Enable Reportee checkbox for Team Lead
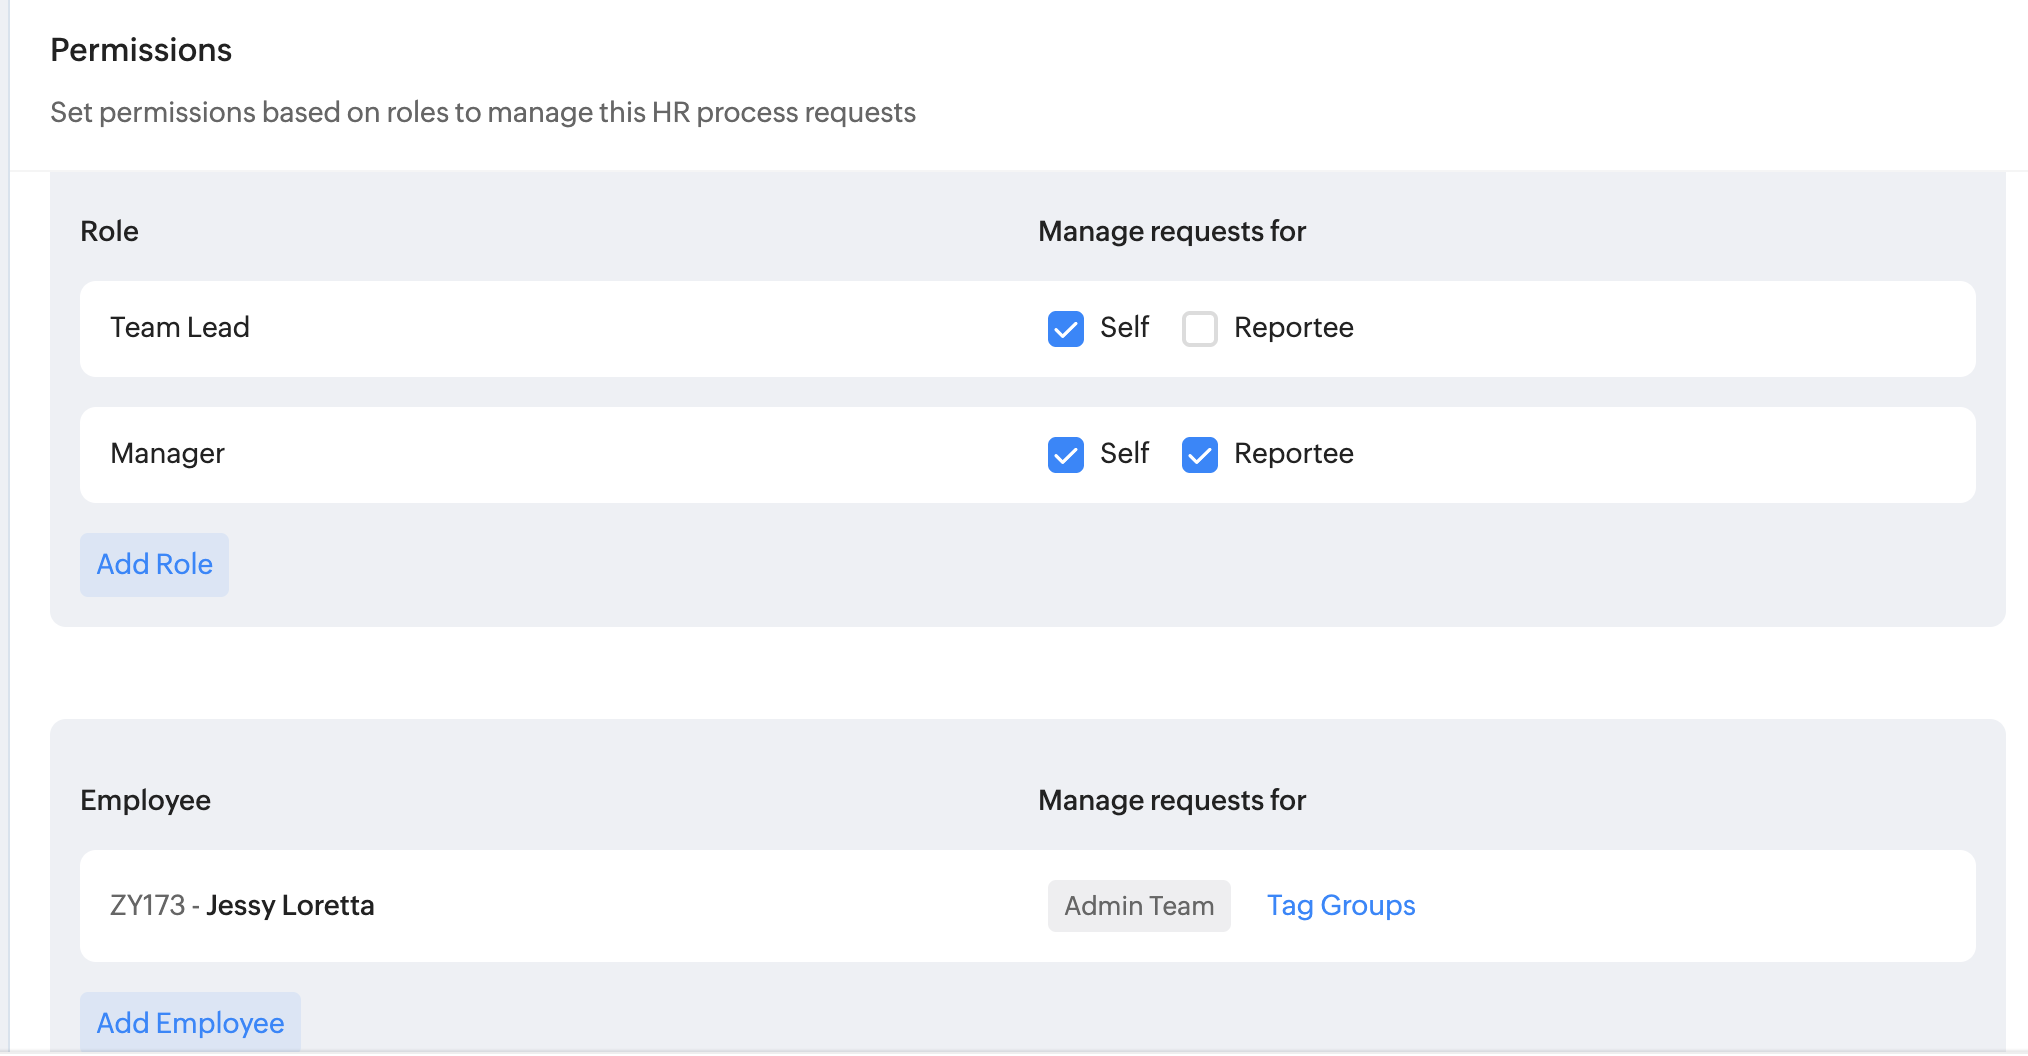This screenshot has height=1056, width=2028. [1199, 329]
